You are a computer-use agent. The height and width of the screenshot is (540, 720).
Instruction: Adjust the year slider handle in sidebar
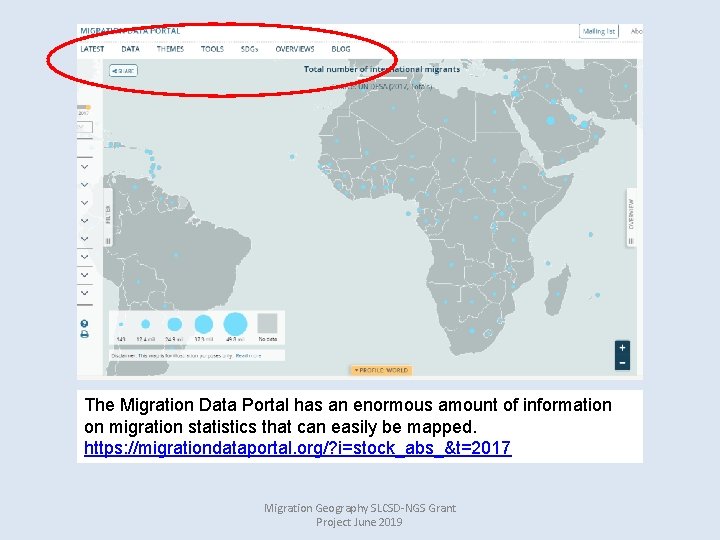[88, 107]
